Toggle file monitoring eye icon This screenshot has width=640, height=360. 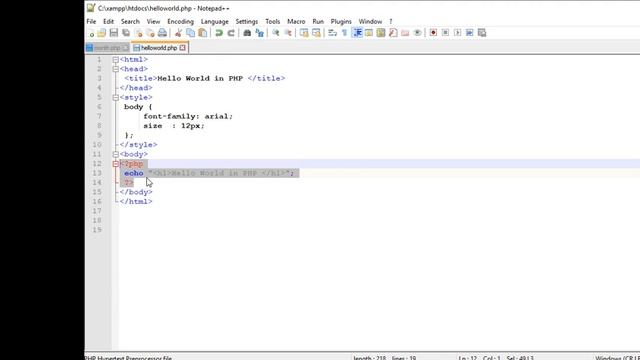pos(417,33)
